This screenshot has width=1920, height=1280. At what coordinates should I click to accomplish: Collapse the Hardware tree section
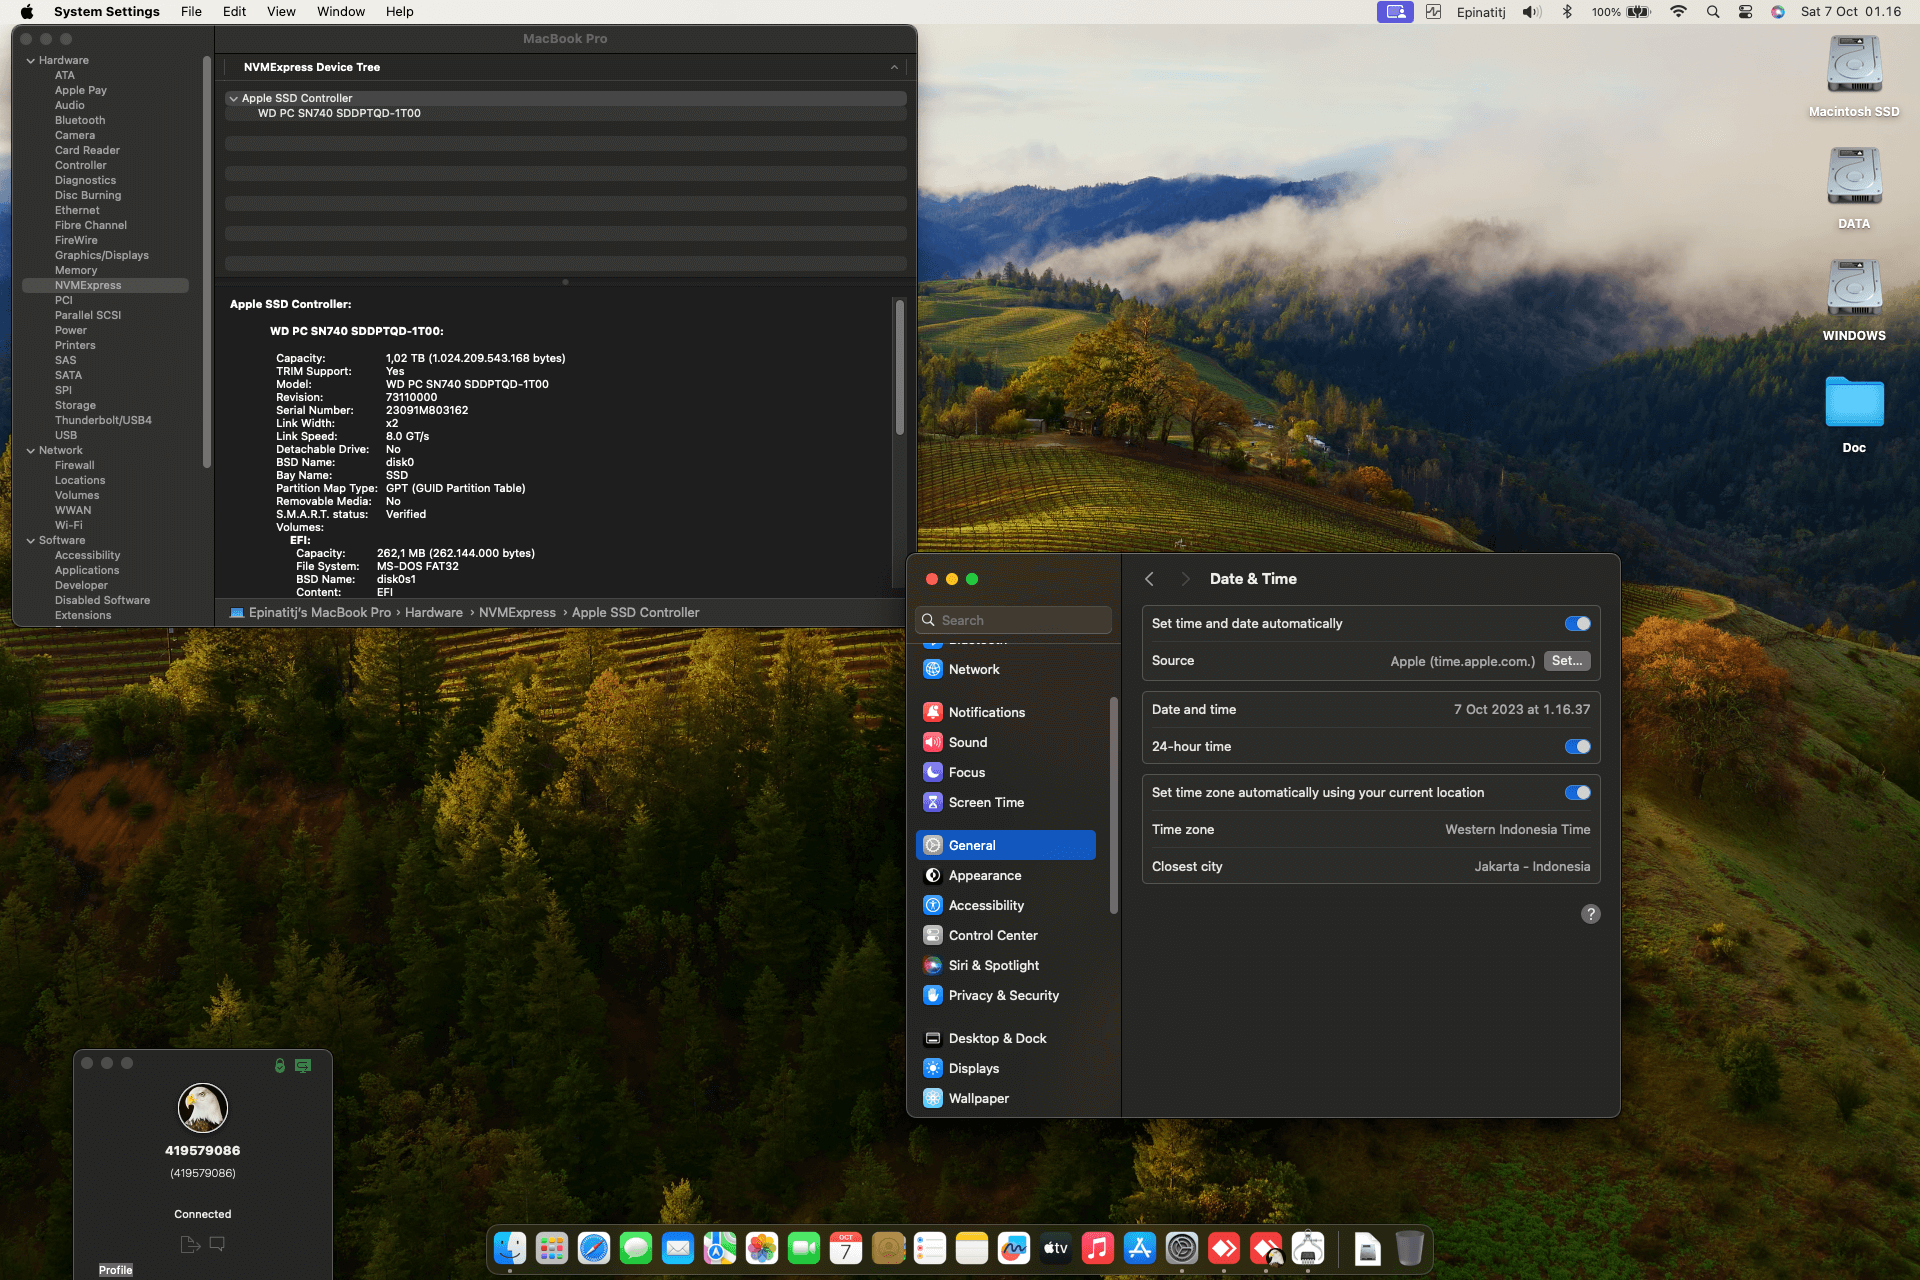tap(31, 60)
